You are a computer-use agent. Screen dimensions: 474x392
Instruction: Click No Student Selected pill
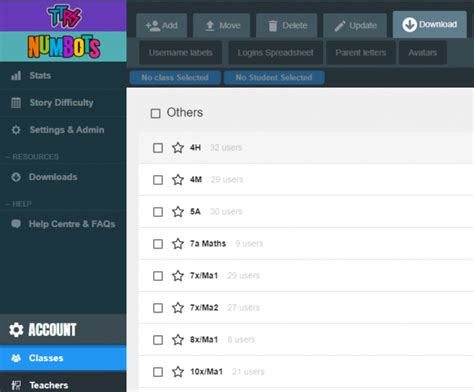tap(274, 78)
